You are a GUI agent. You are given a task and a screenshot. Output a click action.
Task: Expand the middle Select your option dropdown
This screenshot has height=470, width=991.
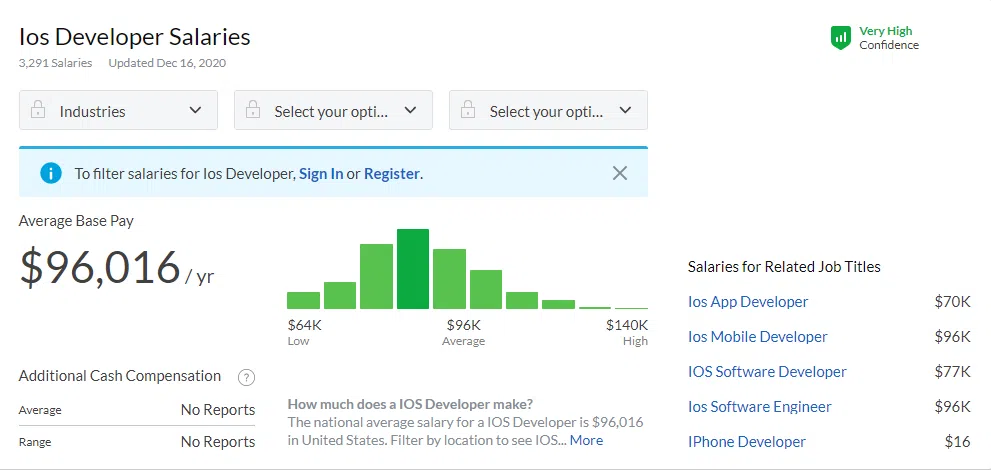click(x=333, y=111)
